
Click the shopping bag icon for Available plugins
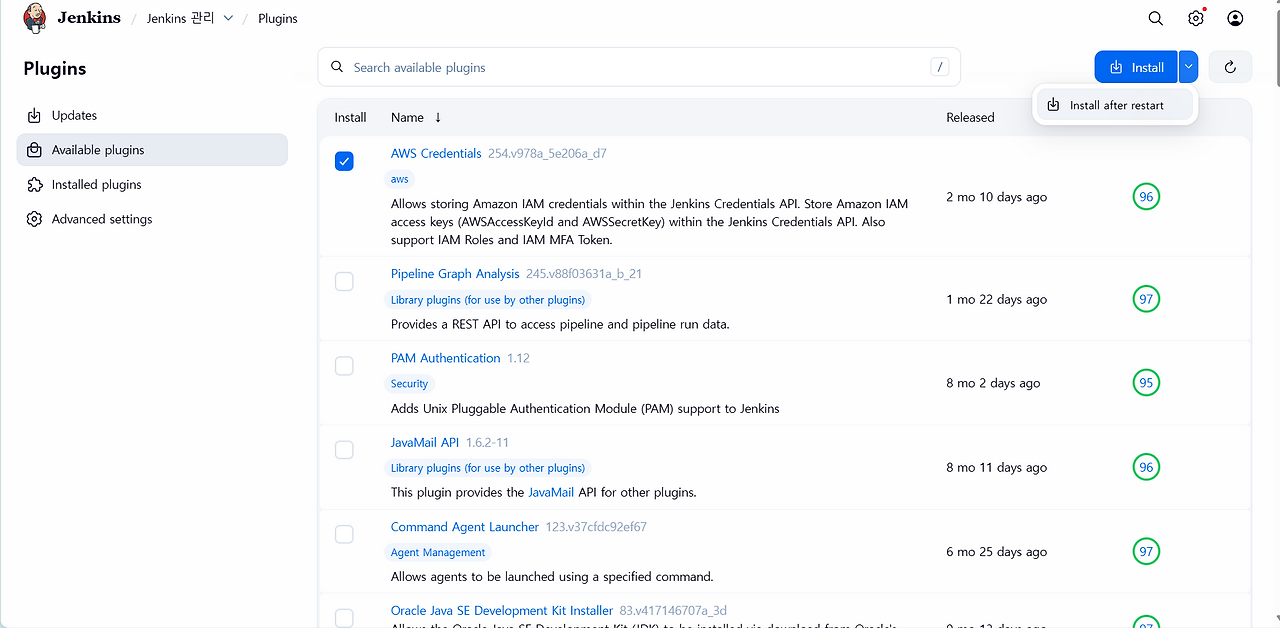[34, 150]
